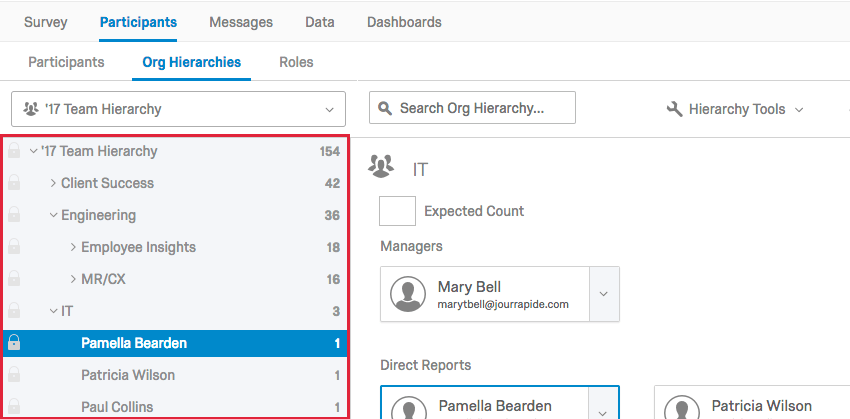Click the magnifier icon in the search box
Viewport: 850px width, 419px height.
pos(384,108)
